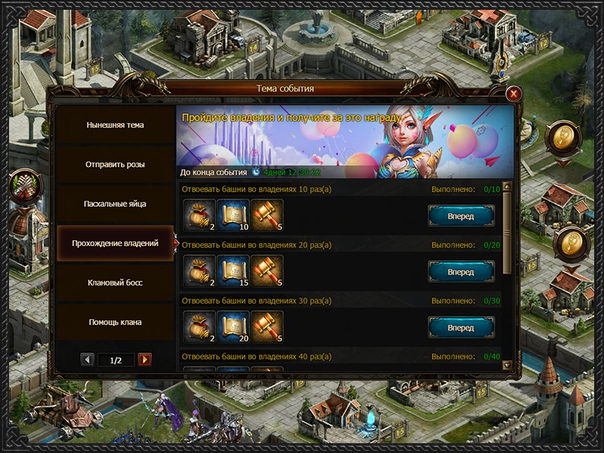604x453 pixels.
Task: Click the scroll reward icon labeled 20
Action: 233,327
